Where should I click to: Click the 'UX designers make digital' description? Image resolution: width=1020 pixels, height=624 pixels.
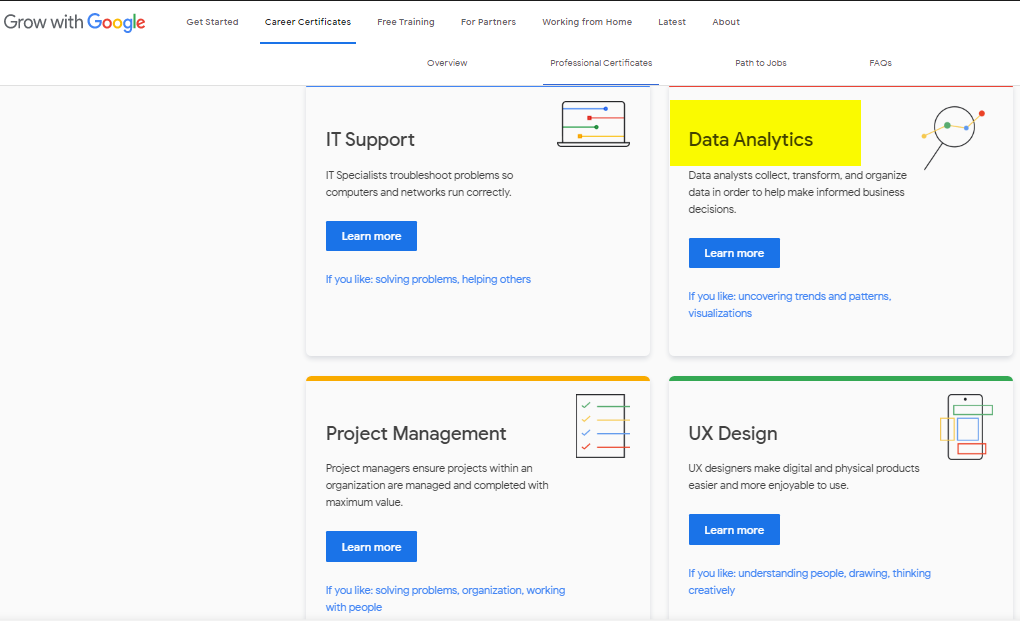point(804,477)
